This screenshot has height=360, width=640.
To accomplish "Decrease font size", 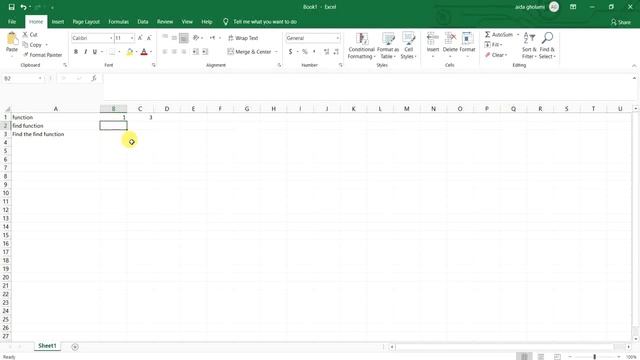I will pyautogui.click(x=149, y=38).
